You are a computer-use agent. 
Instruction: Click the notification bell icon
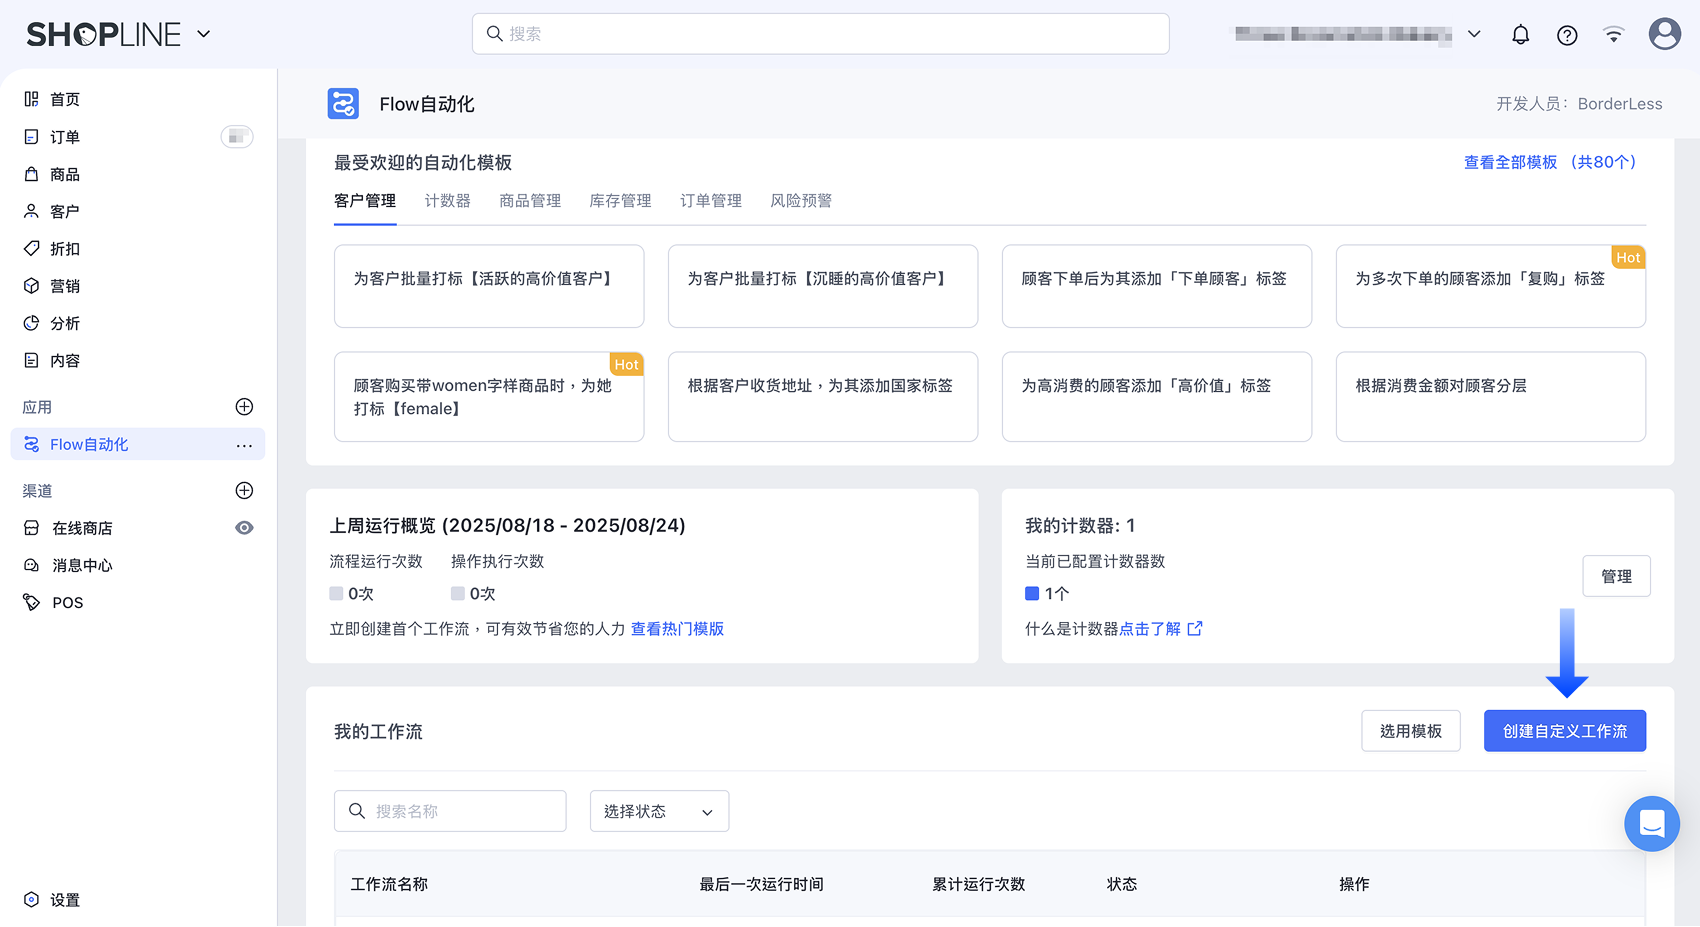1520,35
